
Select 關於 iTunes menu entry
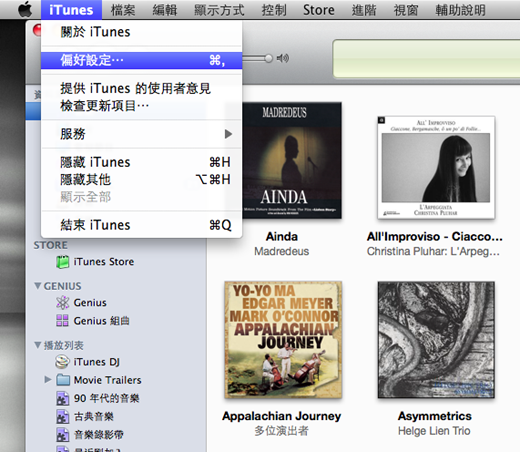[141, 32]
